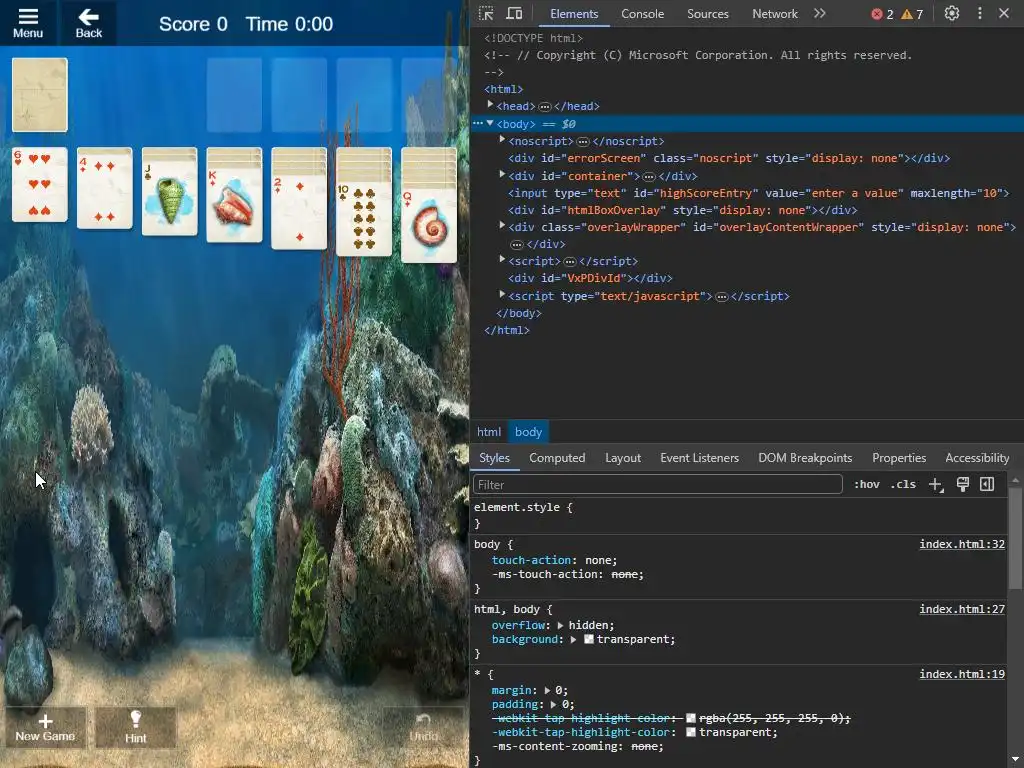The height and width of the screenshot is (768, 1024).
Task: Expand the head element node
Action: point(490,105)
